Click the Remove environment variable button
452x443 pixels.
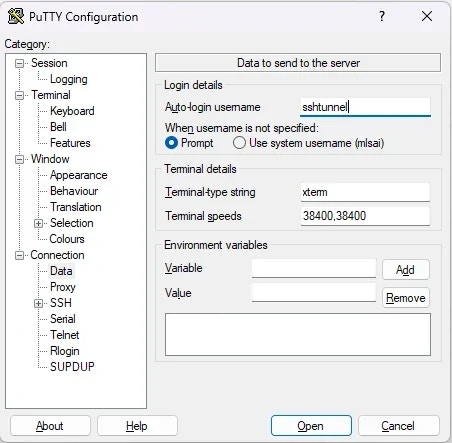(x=406, y=298)
